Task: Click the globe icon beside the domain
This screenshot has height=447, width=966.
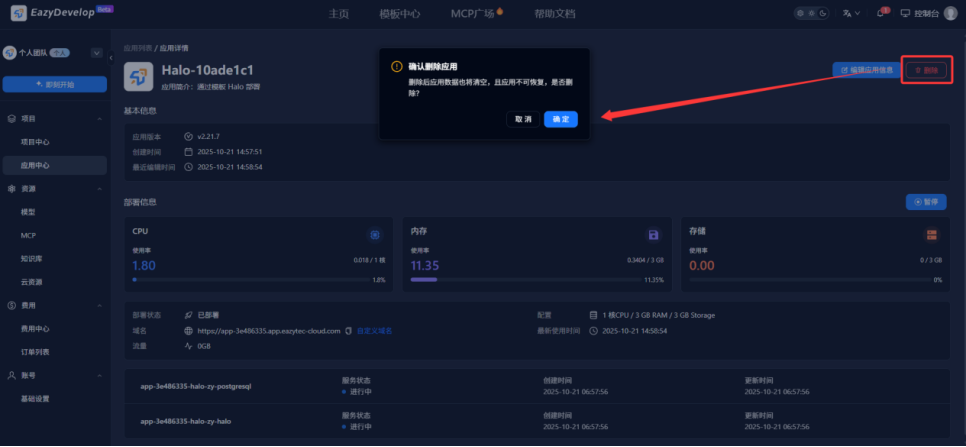Action: coord(189,331)
